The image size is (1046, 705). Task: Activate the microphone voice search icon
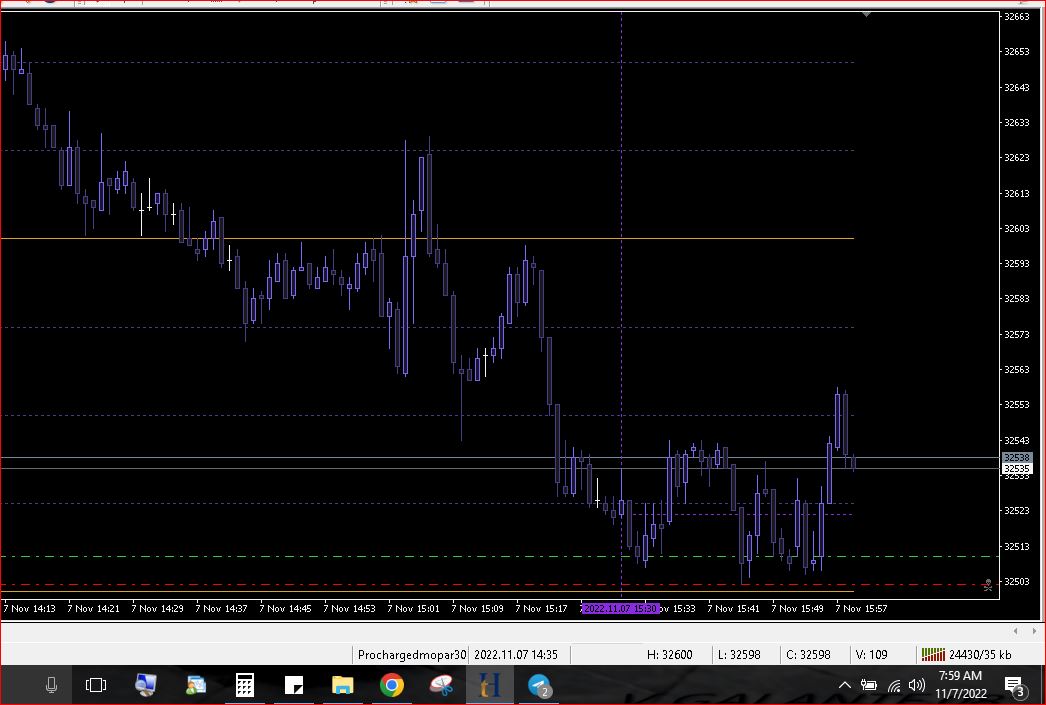51,686
